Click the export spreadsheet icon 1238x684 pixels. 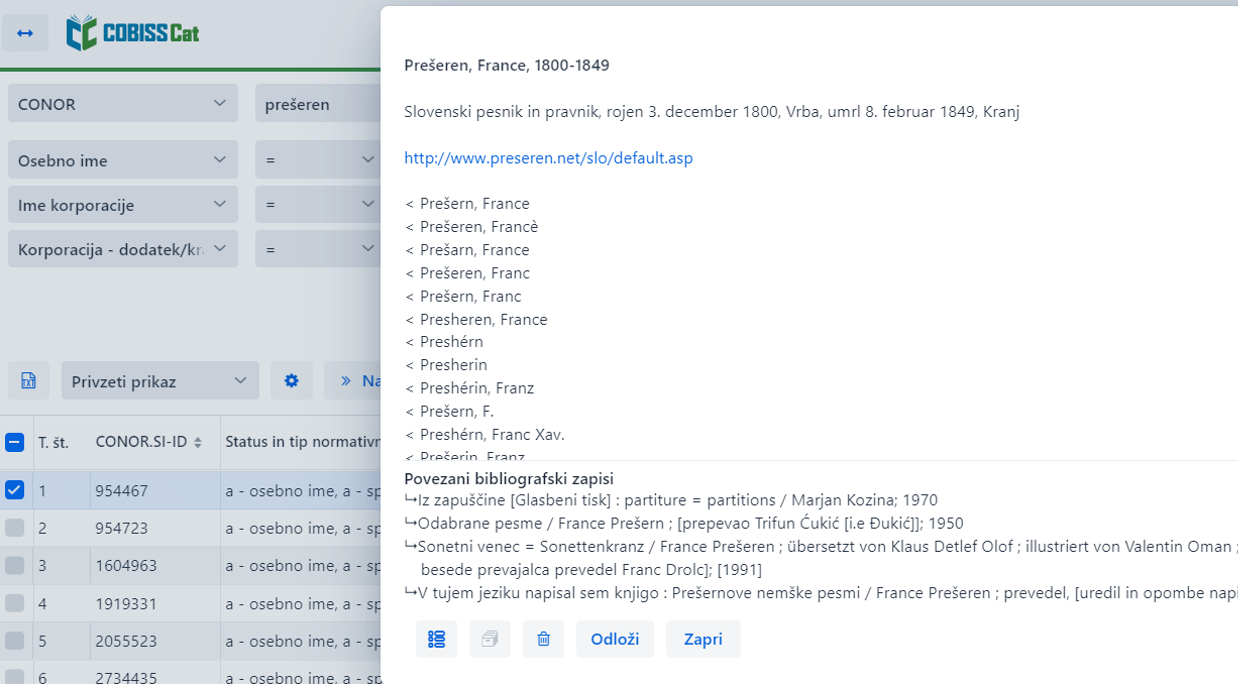point(28,381)
